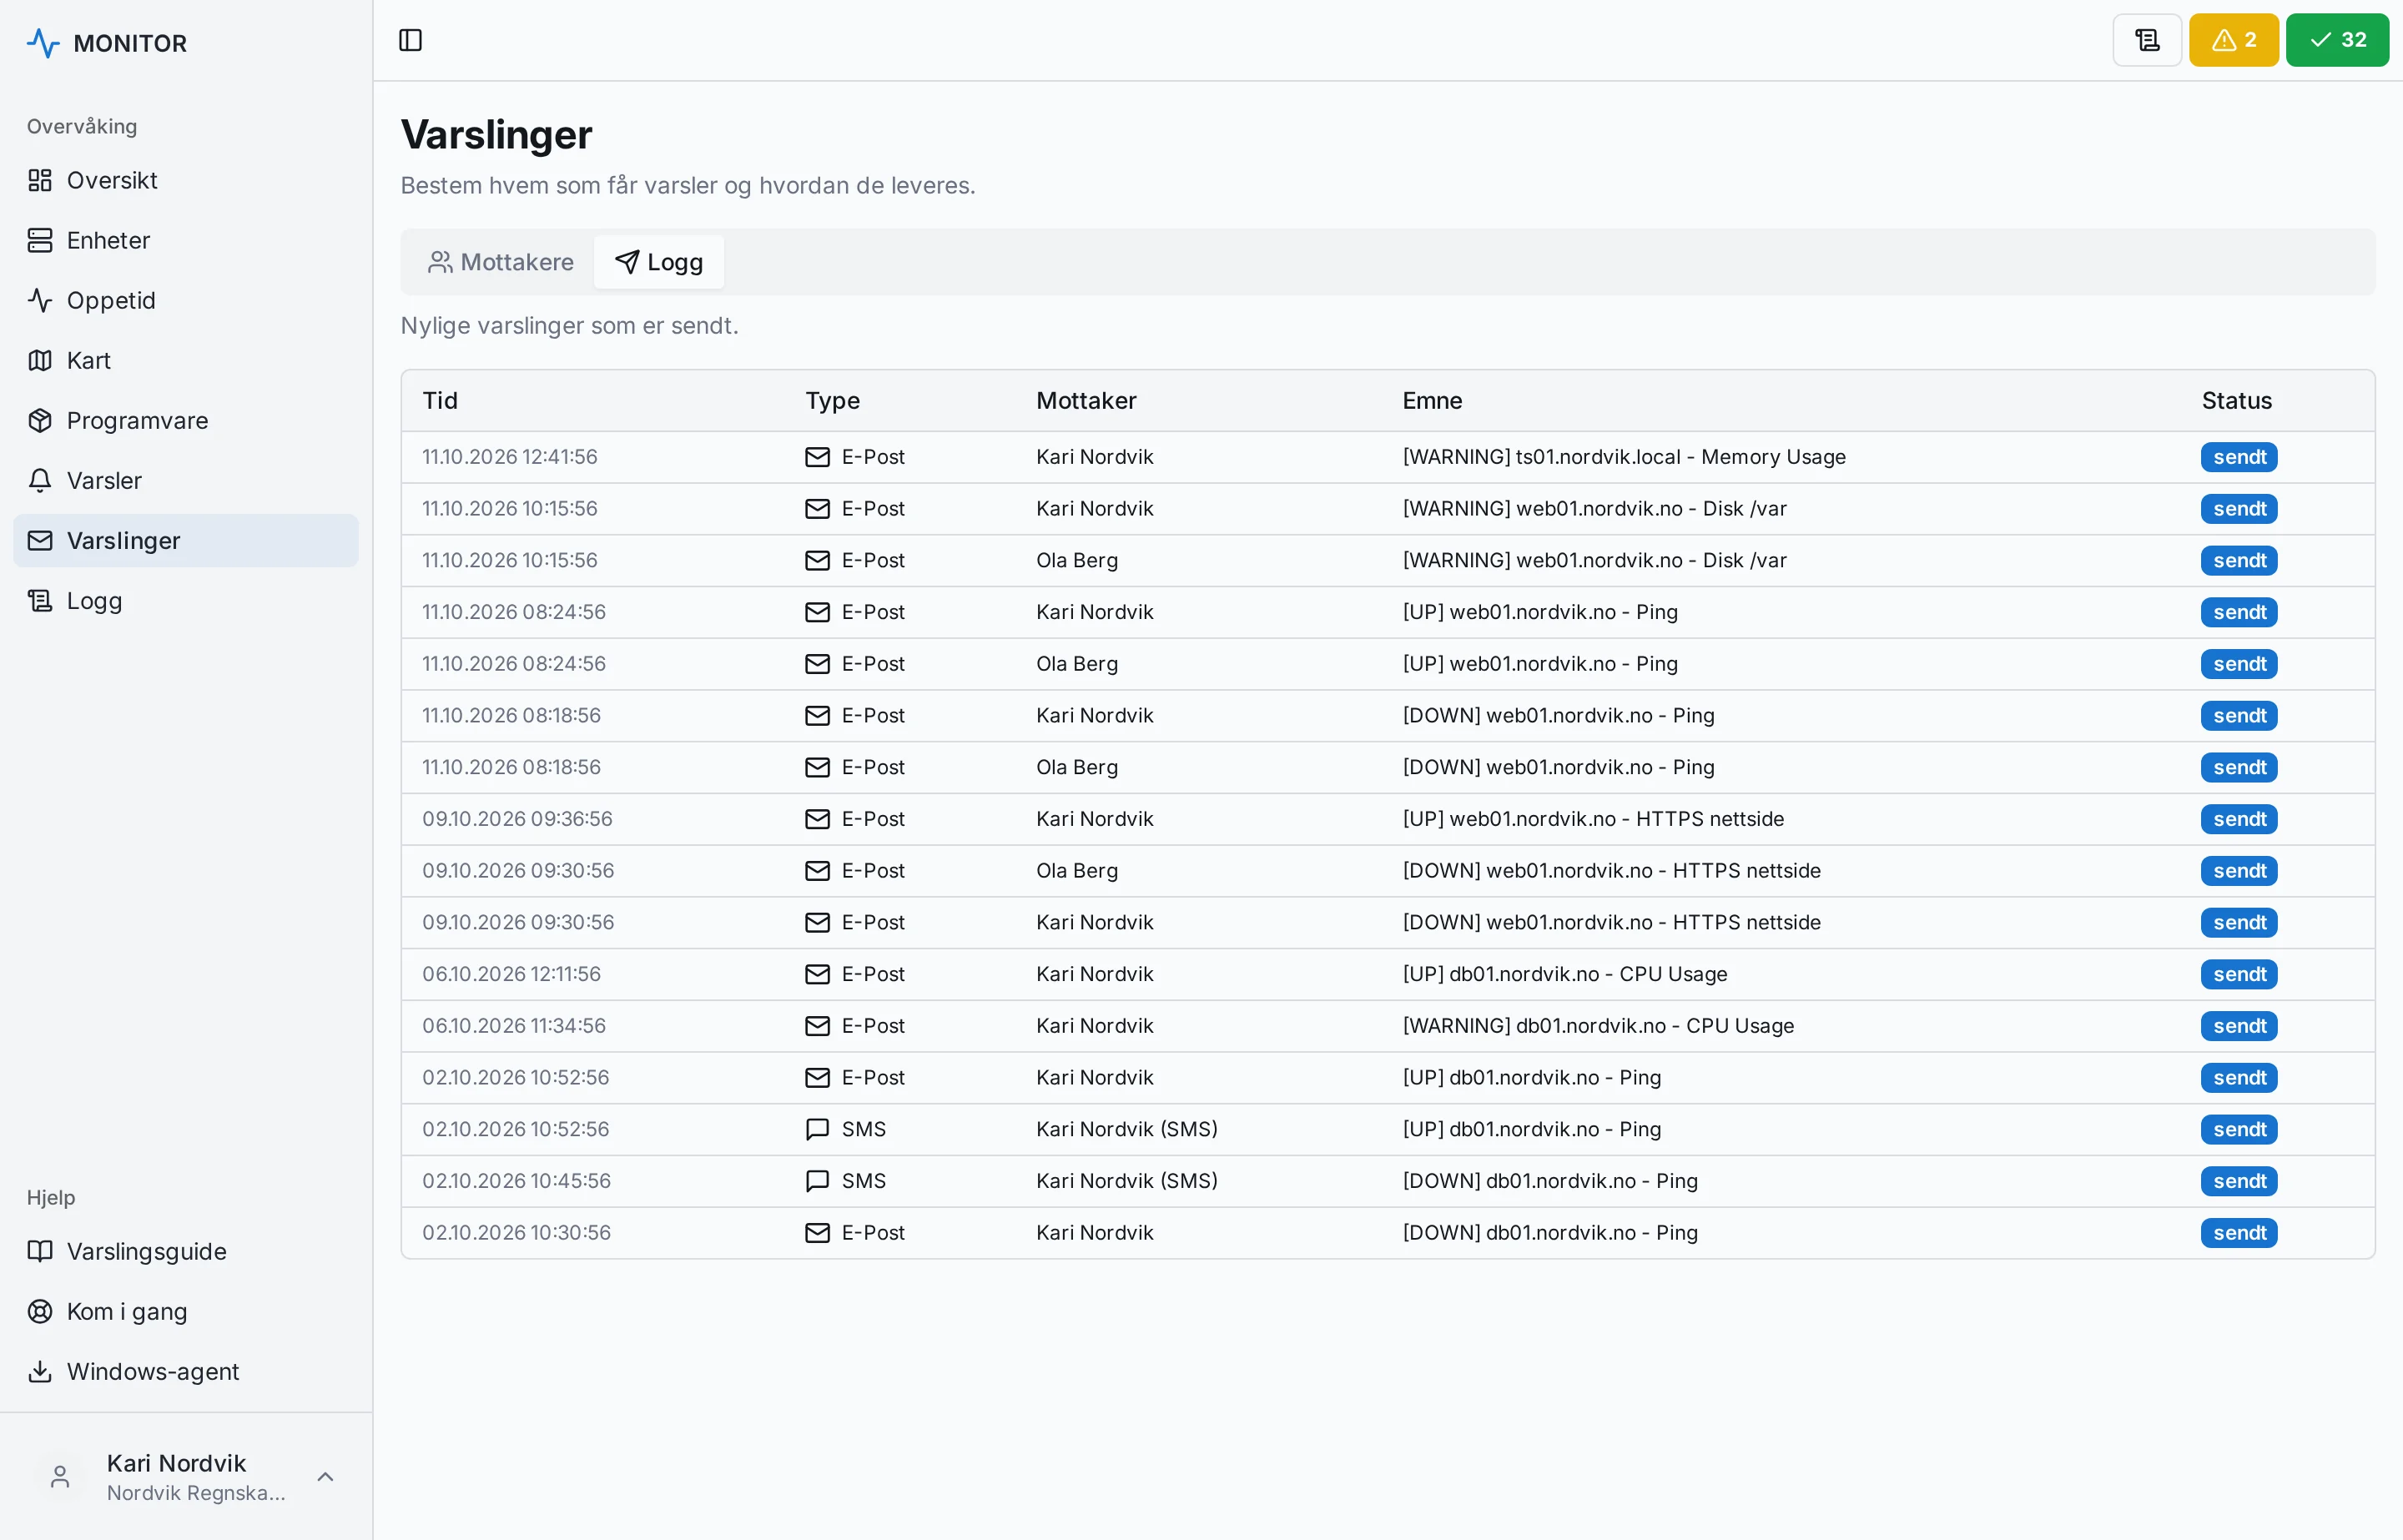Open the log scroll icon button in header
The width and height of the screenshot is (2403, 1540).
[x=2147, y=40]
